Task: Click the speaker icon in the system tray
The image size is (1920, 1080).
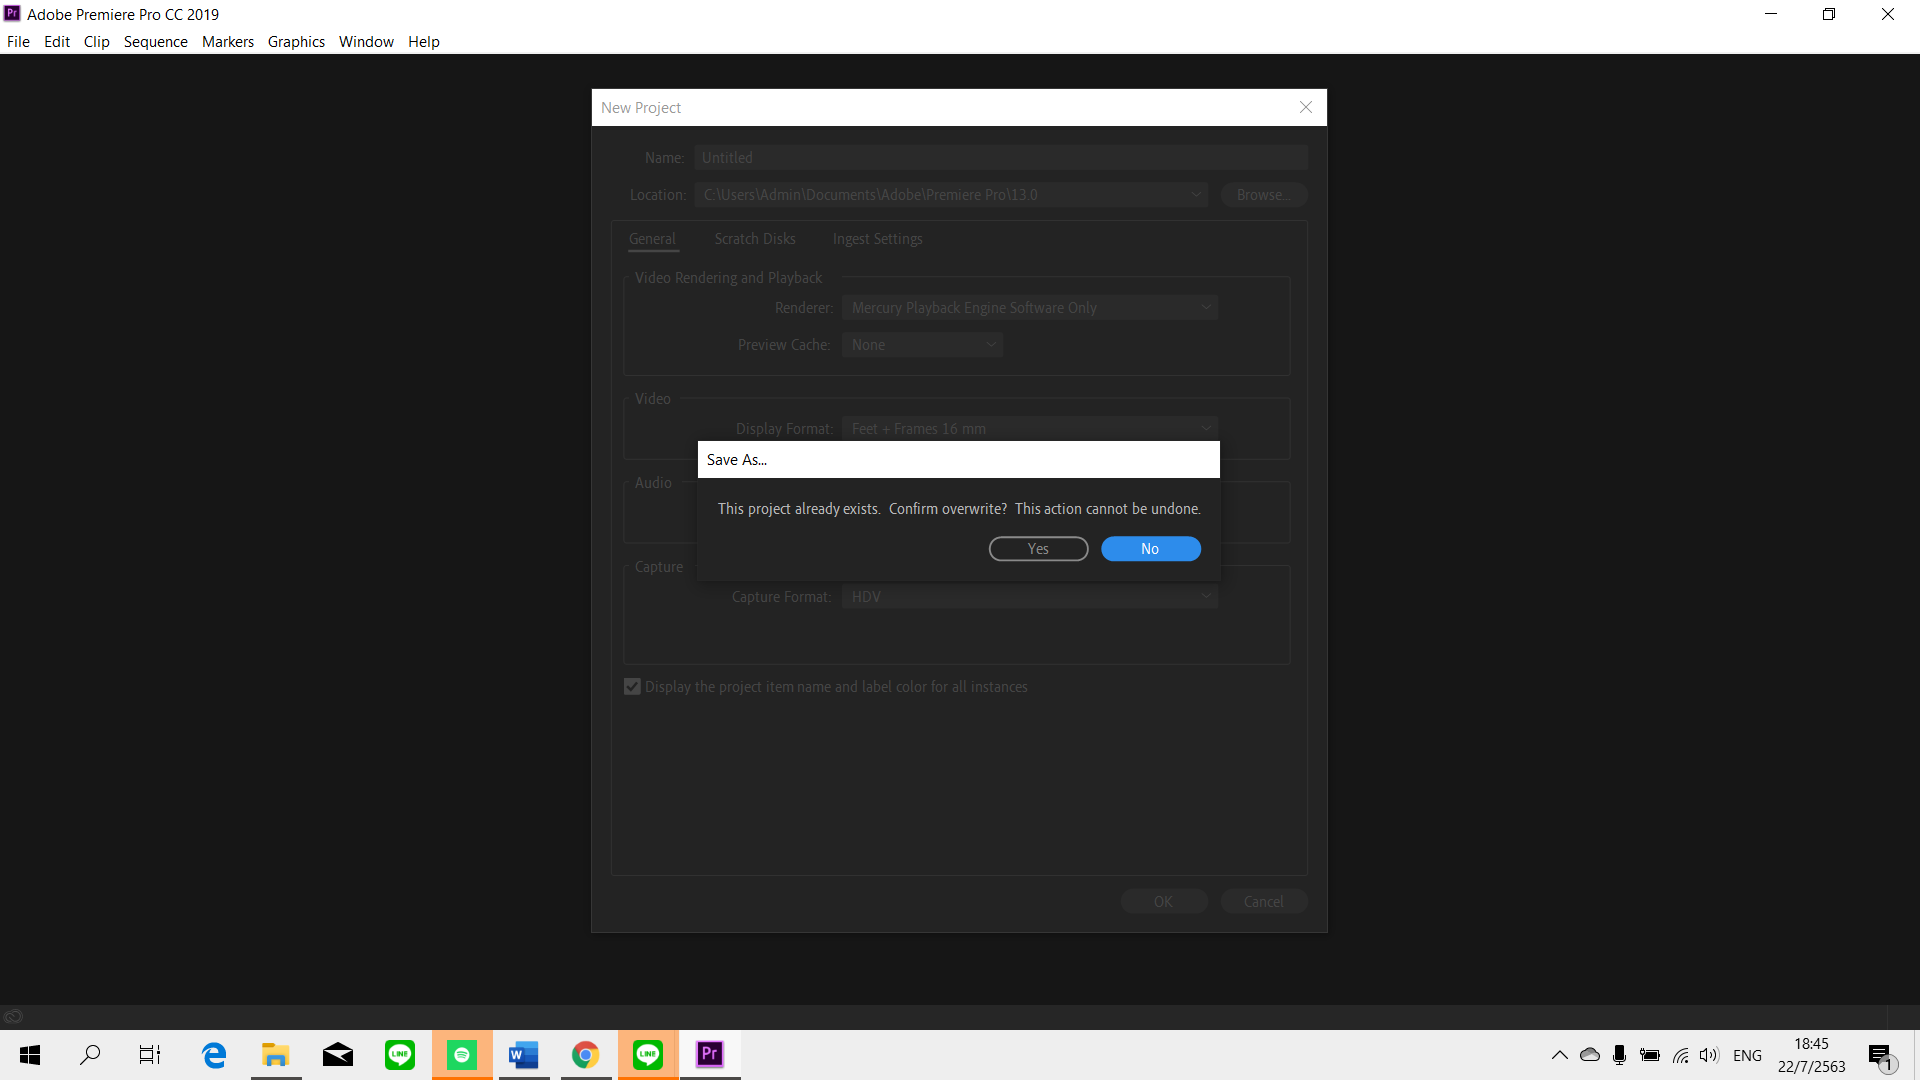Action: (x=1709, y=1055)
